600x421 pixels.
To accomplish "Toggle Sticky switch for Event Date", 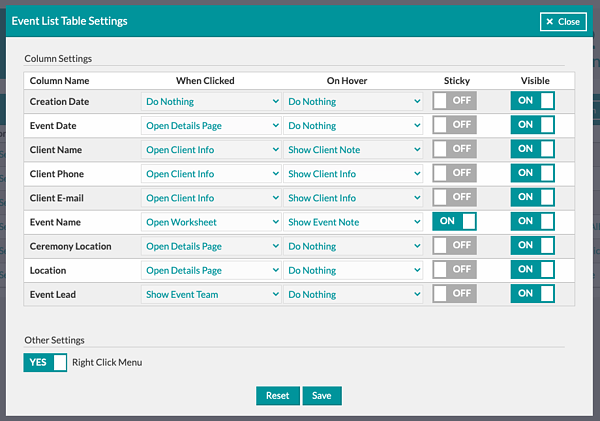I will [454, 125].
